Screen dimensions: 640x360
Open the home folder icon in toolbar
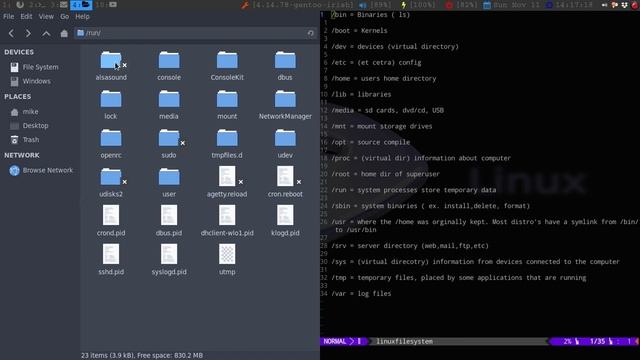tap(64, 33)
